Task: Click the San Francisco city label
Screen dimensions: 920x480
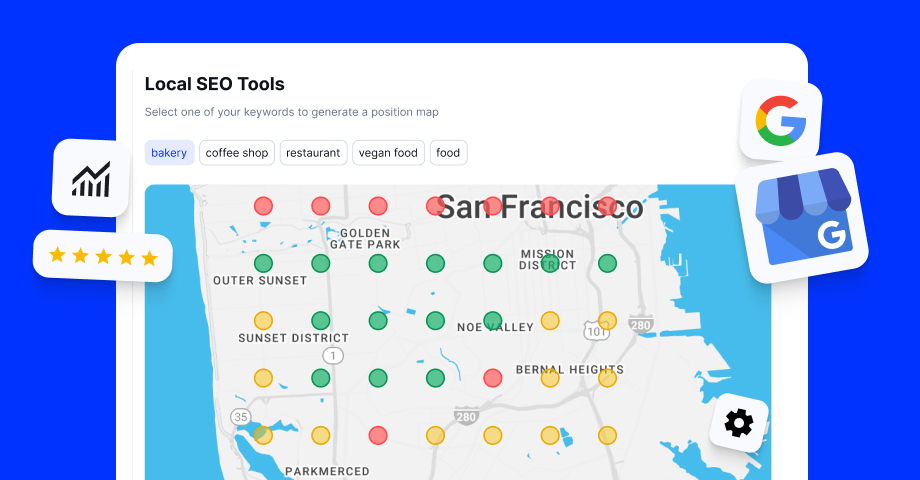Action: click(x=540, y=207)
